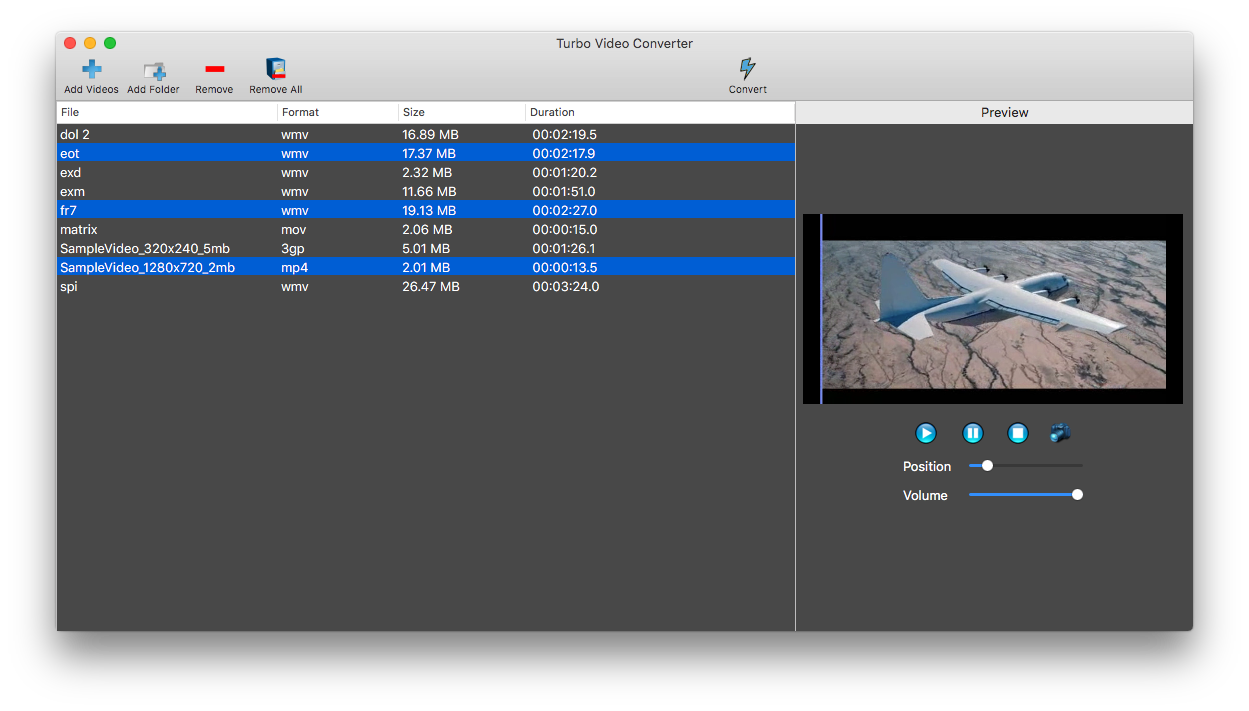Screen dimensions: 1249x711
Task: Click the '19.13 MB' size value
Action: [x=429, y=210]
